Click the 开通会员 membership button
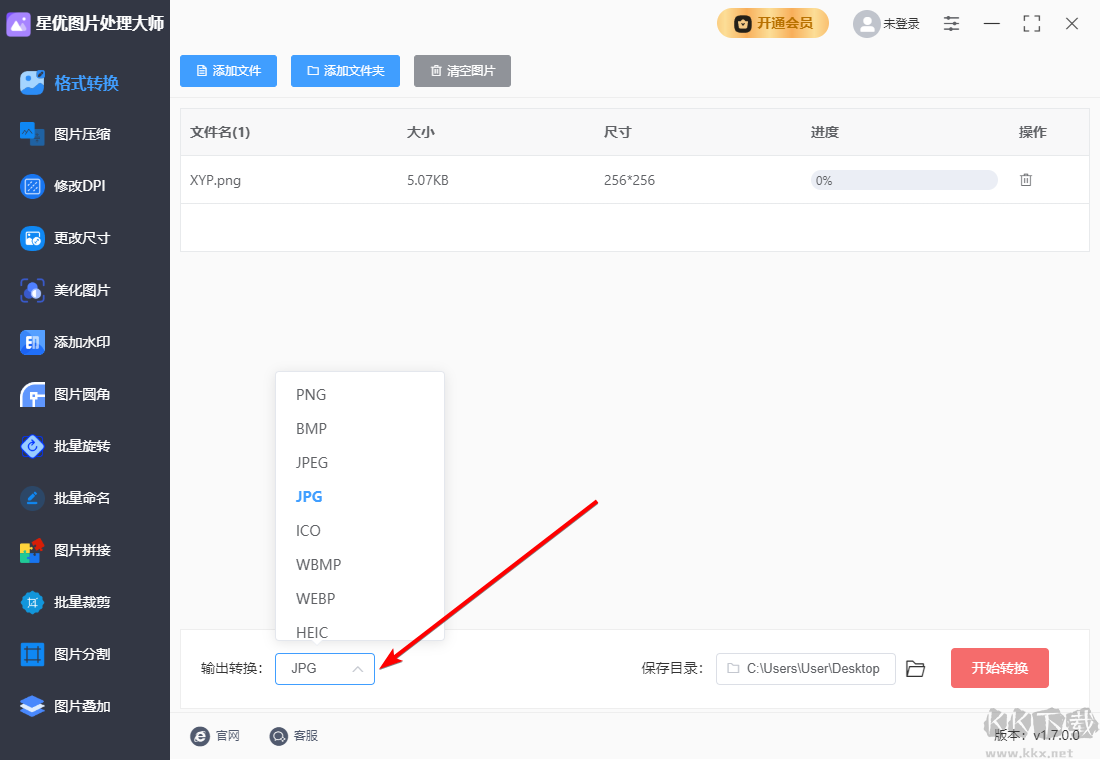Viewport: 1100px width, 760px height. (772, 22)
